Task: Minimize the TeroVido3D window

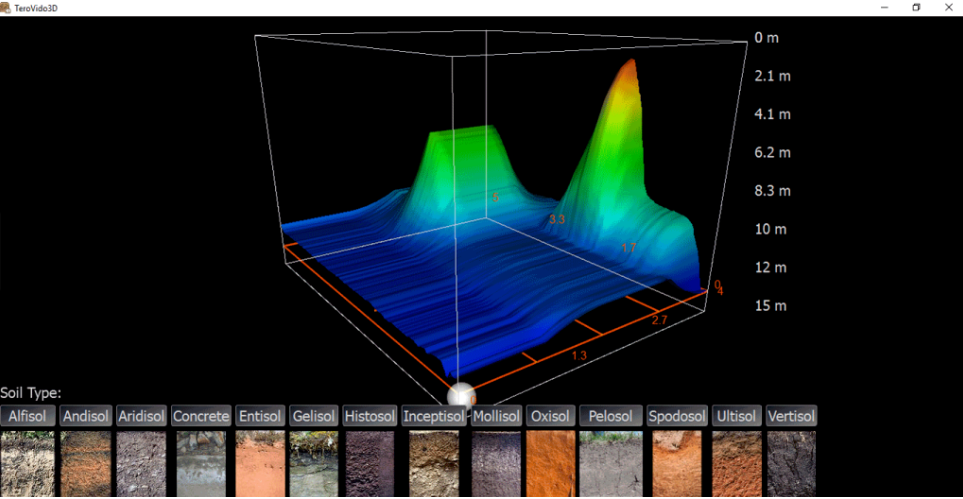Action: [884, 7]
